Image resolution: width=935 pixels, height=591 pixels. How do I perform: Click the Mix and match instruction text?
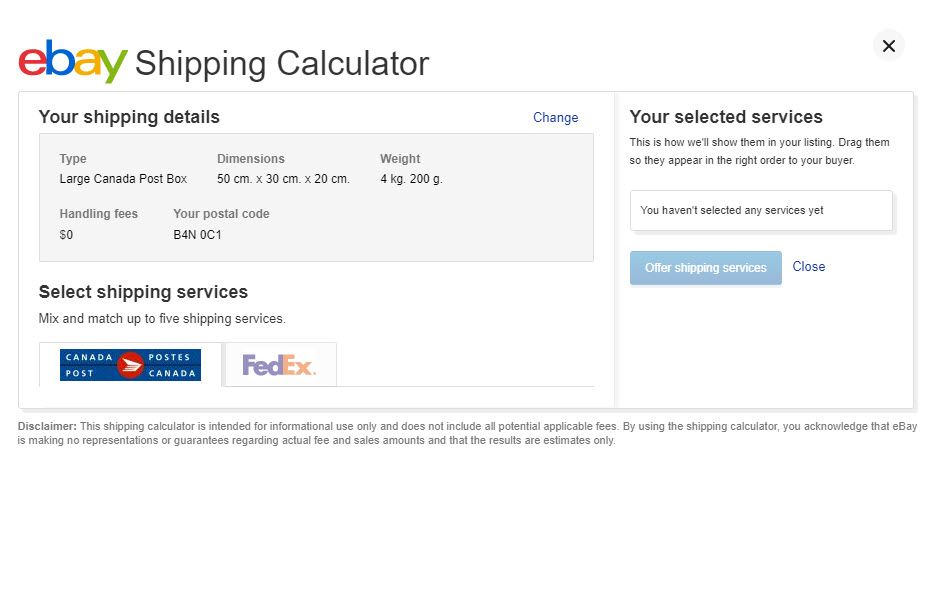tap(162, 319)
